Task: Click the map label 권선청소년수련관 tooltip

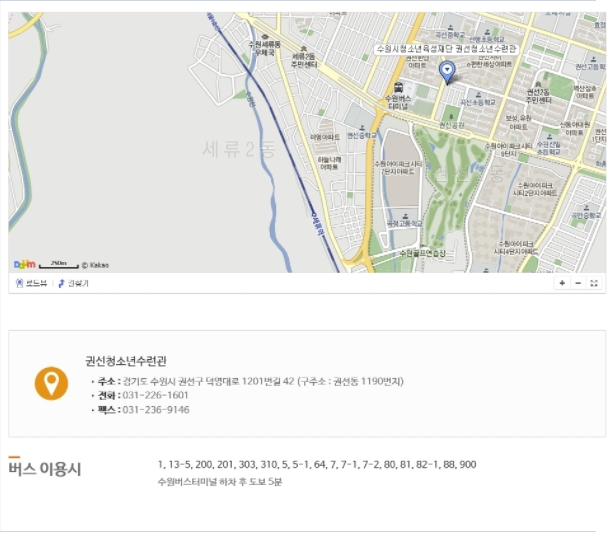Action: pyautogui.click(x=446, y=48)
